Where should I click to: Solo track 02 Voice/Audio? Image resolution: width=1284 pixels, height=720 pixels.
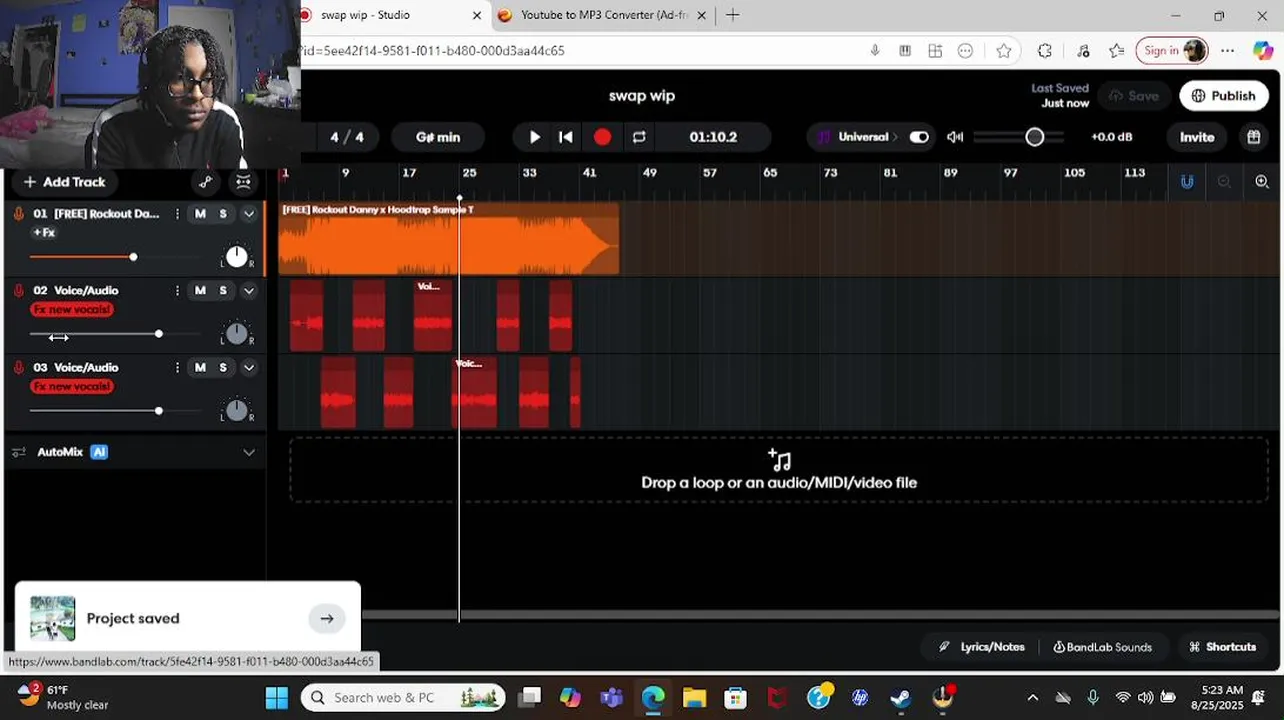(223, 291)
